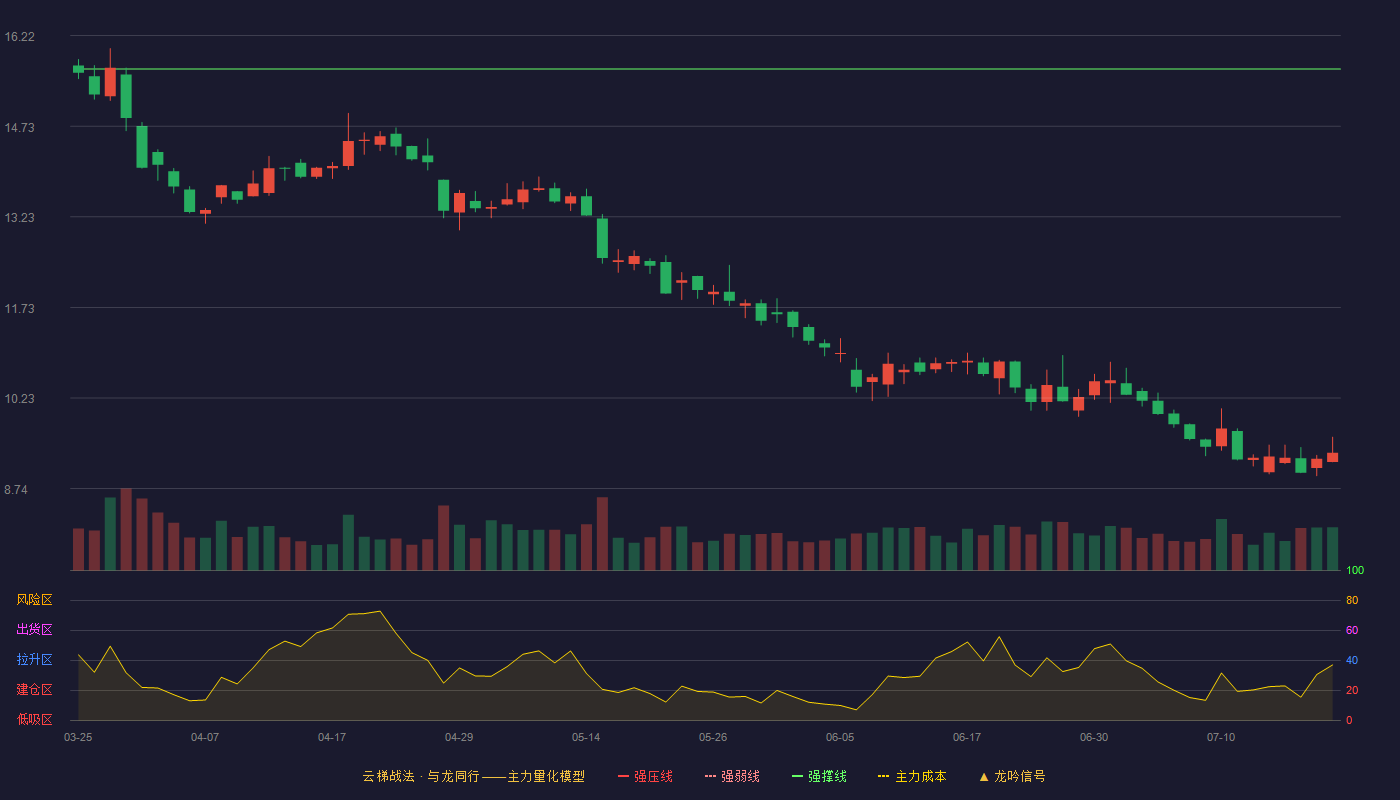Select the 04-29 date label
This screenshot has width=1400, height=800.
tap(459, 737)
